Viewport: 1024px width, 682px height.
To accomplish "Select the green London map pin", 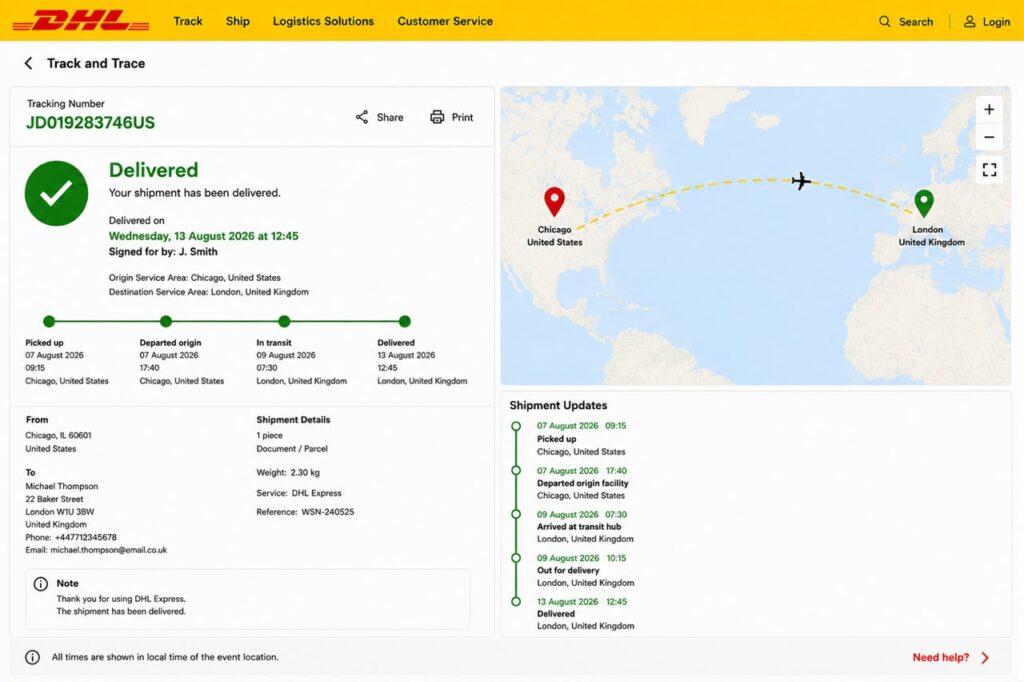I will (923, 203).
